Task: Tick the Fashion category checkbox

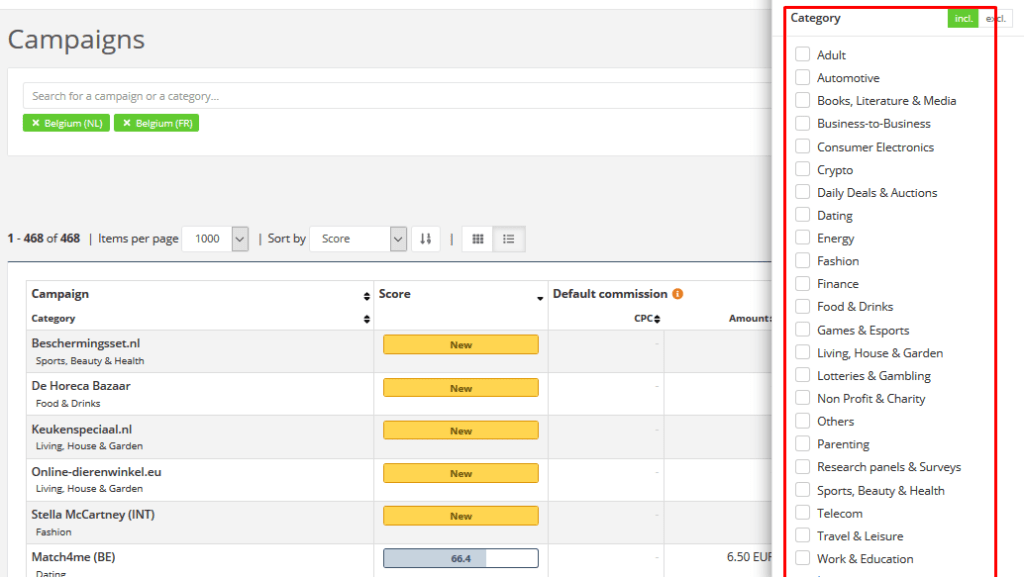Action: (x=803, y=260)
